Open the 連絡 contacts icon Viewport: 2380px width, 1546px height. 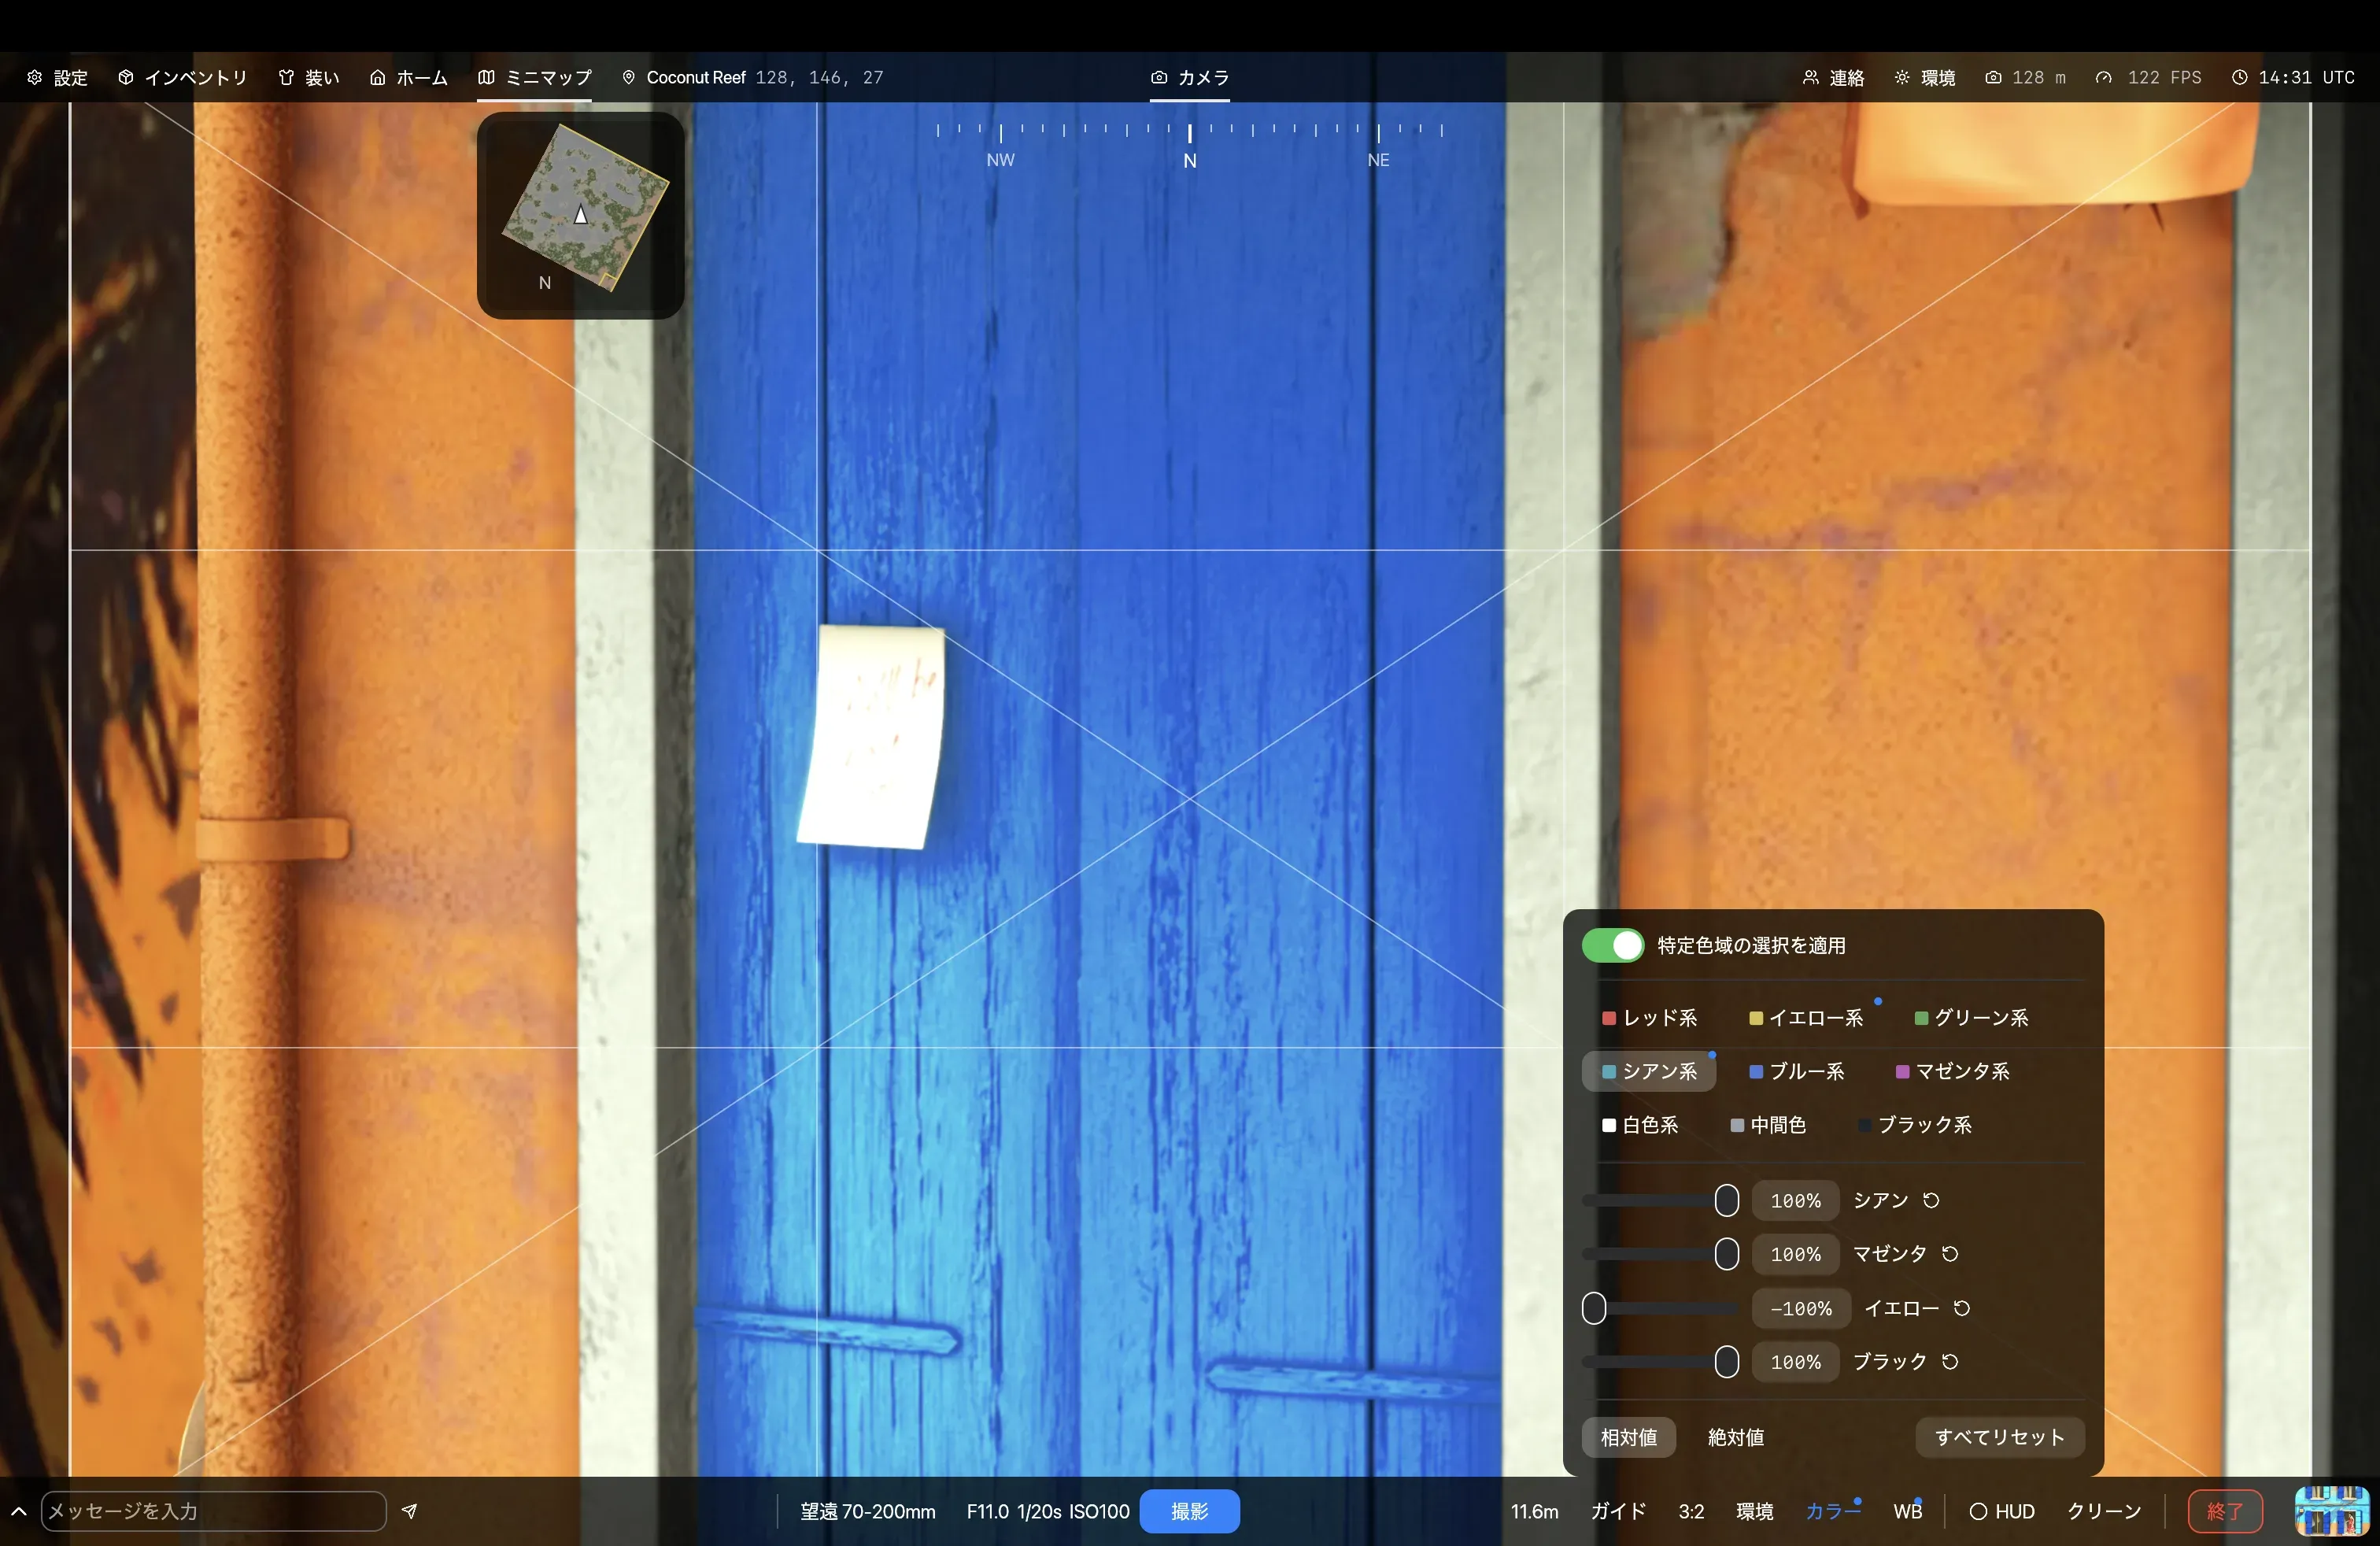pos(1810,78)
